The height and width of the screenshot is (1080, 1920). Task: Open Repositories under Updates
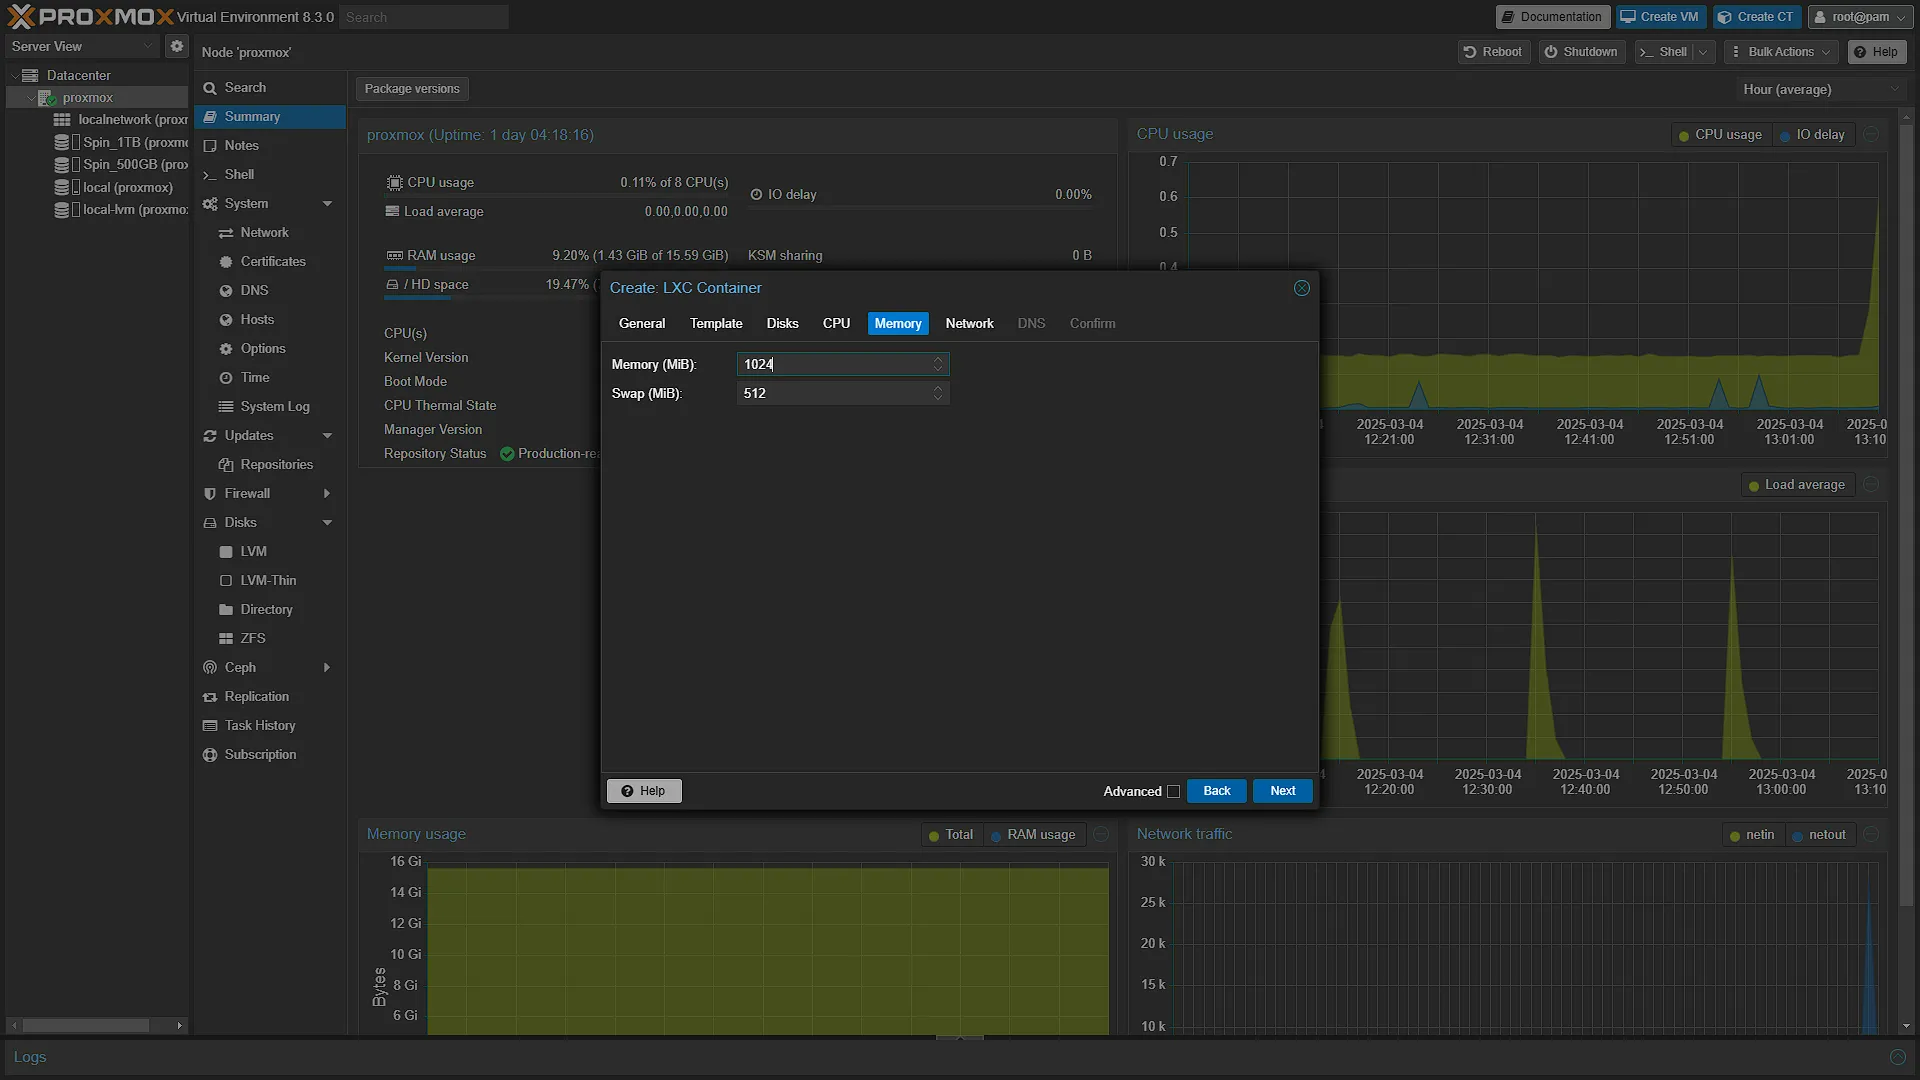276,464
